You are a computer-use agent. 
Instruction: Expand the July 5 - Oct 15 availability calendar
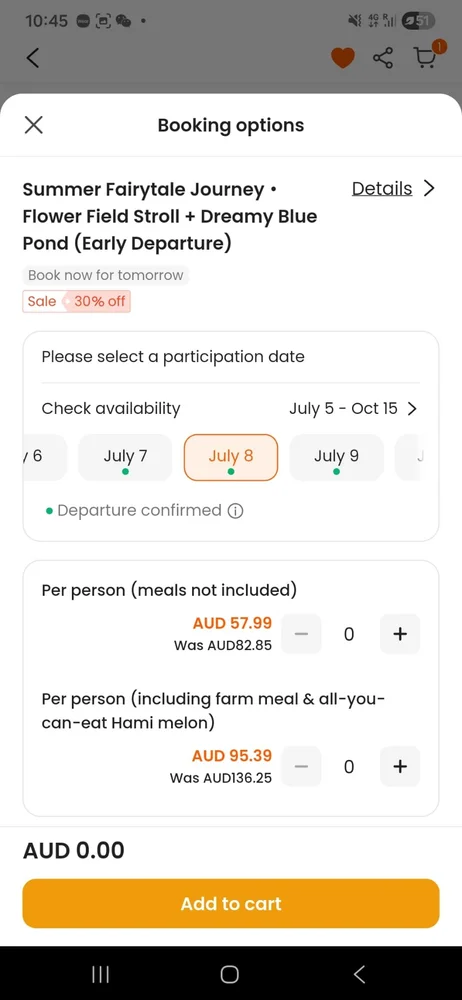(353, 409)
